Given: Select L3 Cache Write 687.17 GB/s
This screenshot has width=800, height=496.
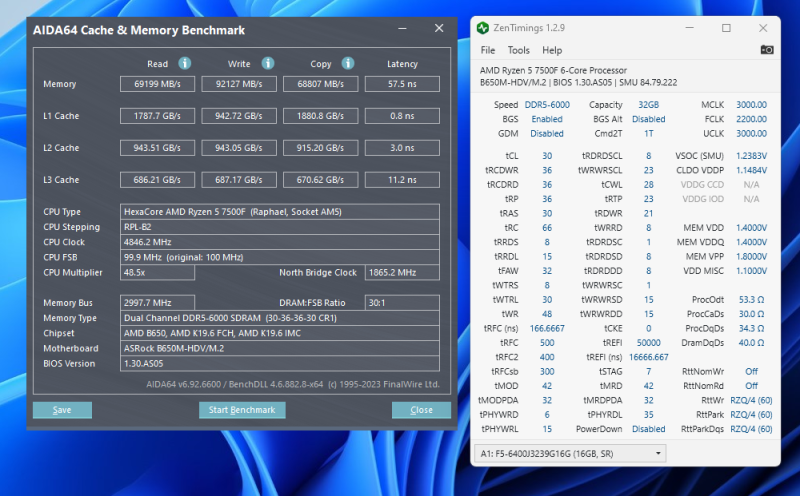Looking at the screenshot, I should pyautogui.click(x=239, y=180).
